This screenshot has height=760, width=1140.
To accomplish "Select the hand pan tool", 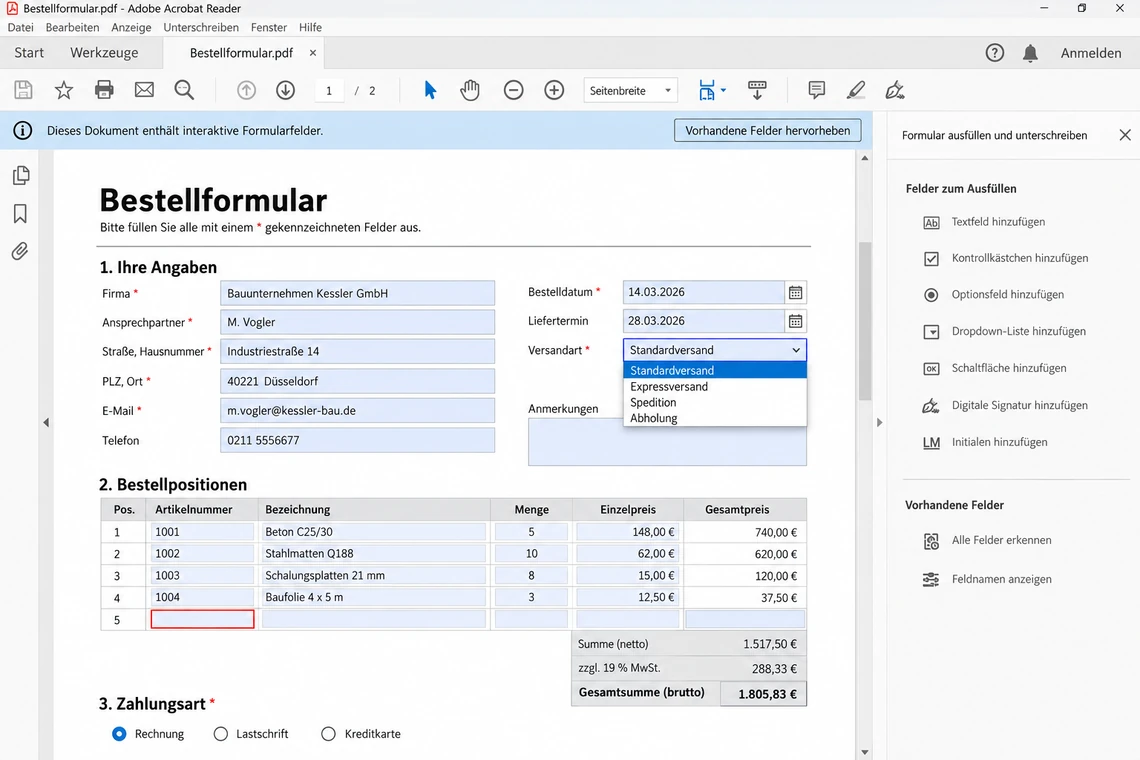I will 470,90.
